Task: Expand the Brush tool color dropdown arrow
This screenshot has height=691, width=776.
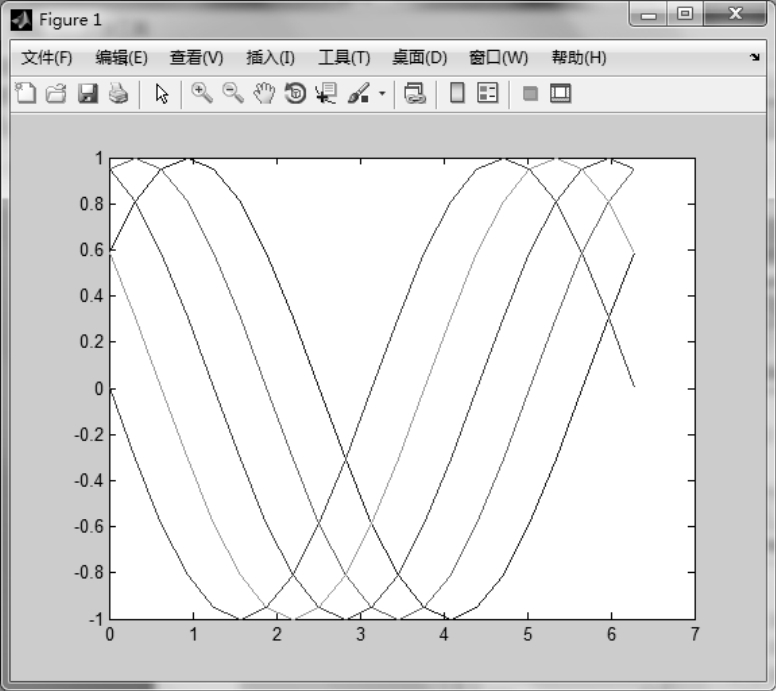Action: (x=381, y=95)
